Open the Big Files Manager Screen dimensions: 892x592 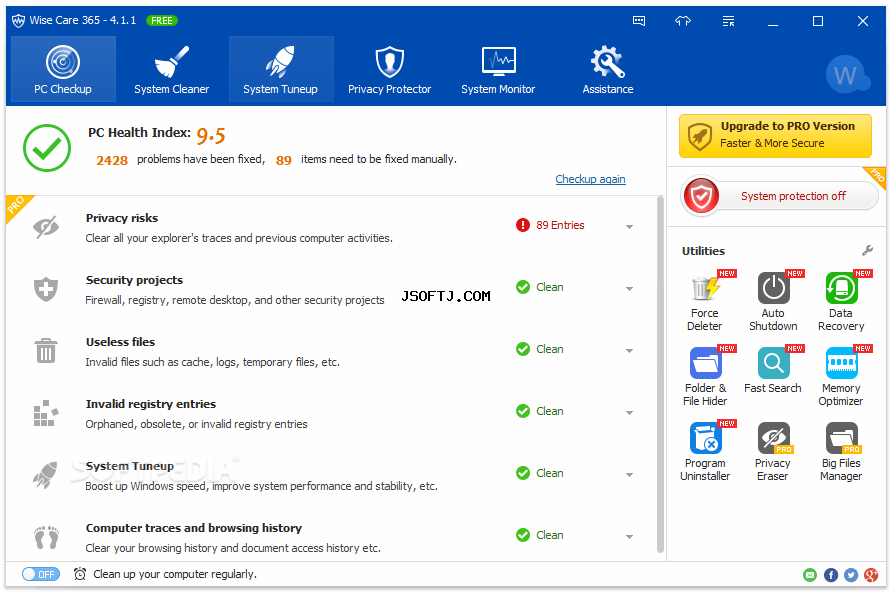tap(841, 452)
